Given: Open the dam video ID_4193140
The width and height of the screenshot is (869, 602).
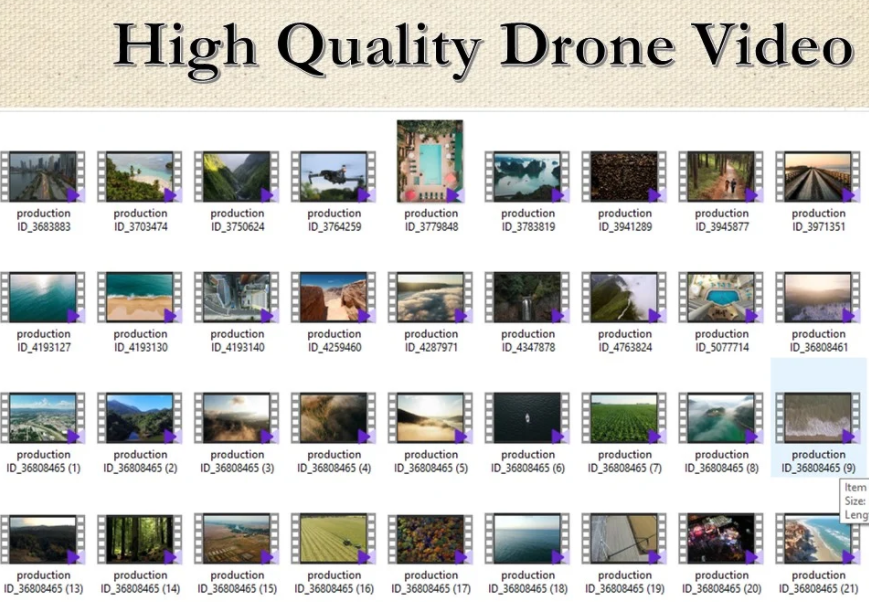Looking at the screenshot, I should coord(236,300).
